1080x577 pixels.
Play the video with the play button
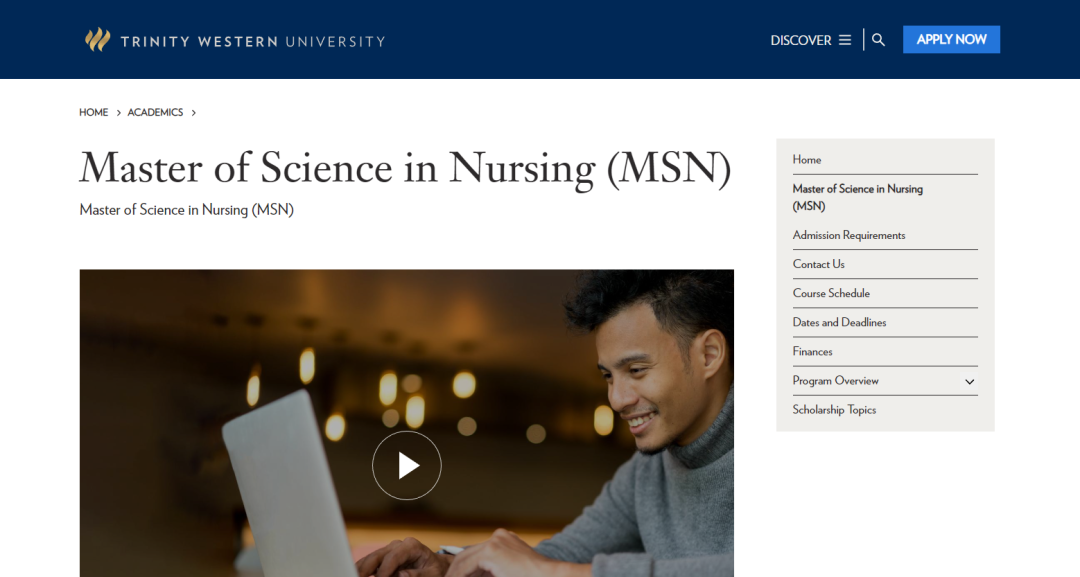(x=407, y=465)
